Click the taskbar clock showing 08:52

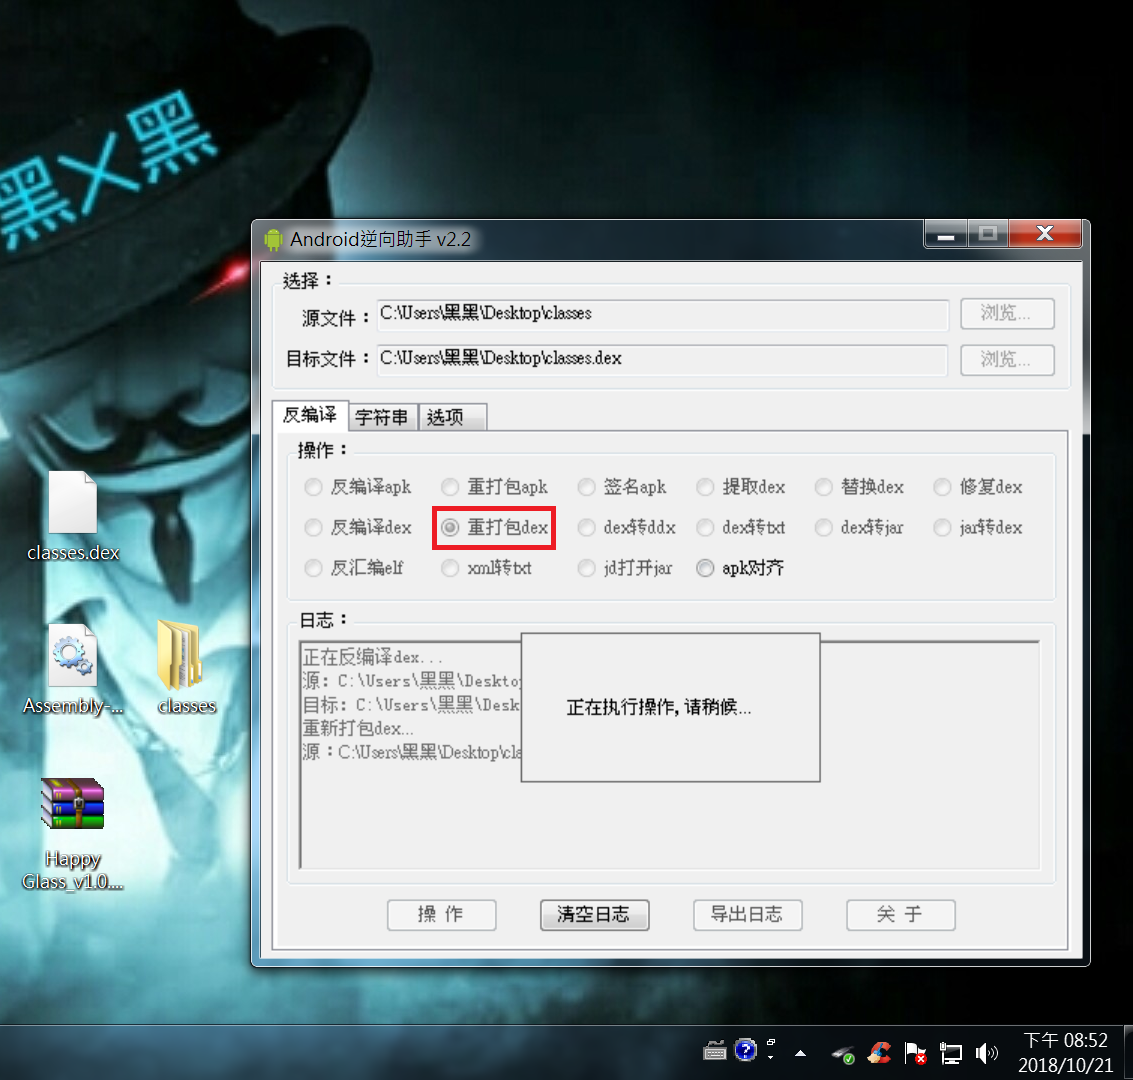coord(1066,1053)
